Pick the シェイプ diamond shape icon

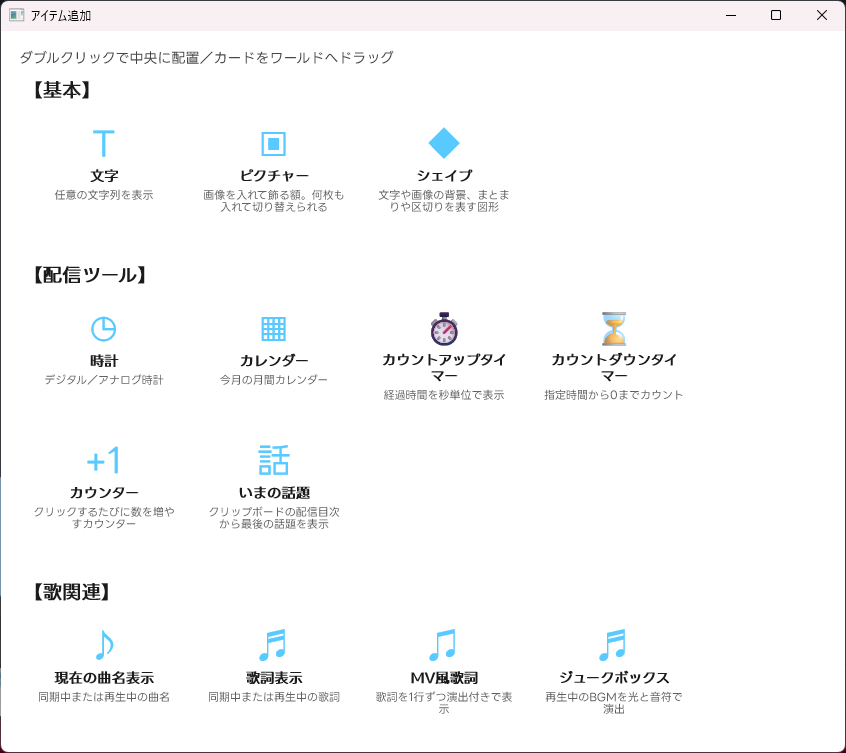point(444,143)
